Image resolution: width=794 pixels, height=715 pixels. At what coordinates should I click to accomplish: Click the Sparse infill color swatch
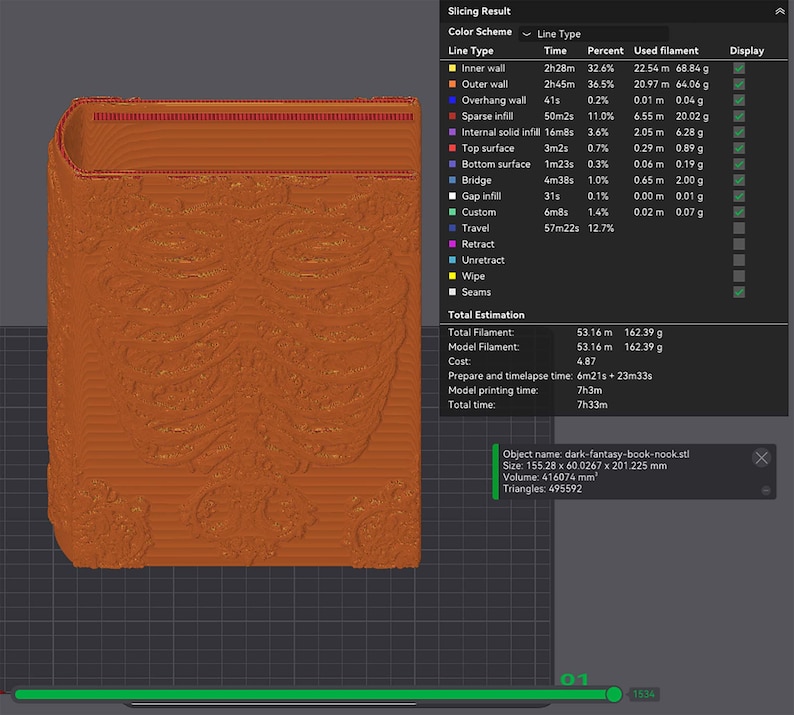(x=452, y=116)
